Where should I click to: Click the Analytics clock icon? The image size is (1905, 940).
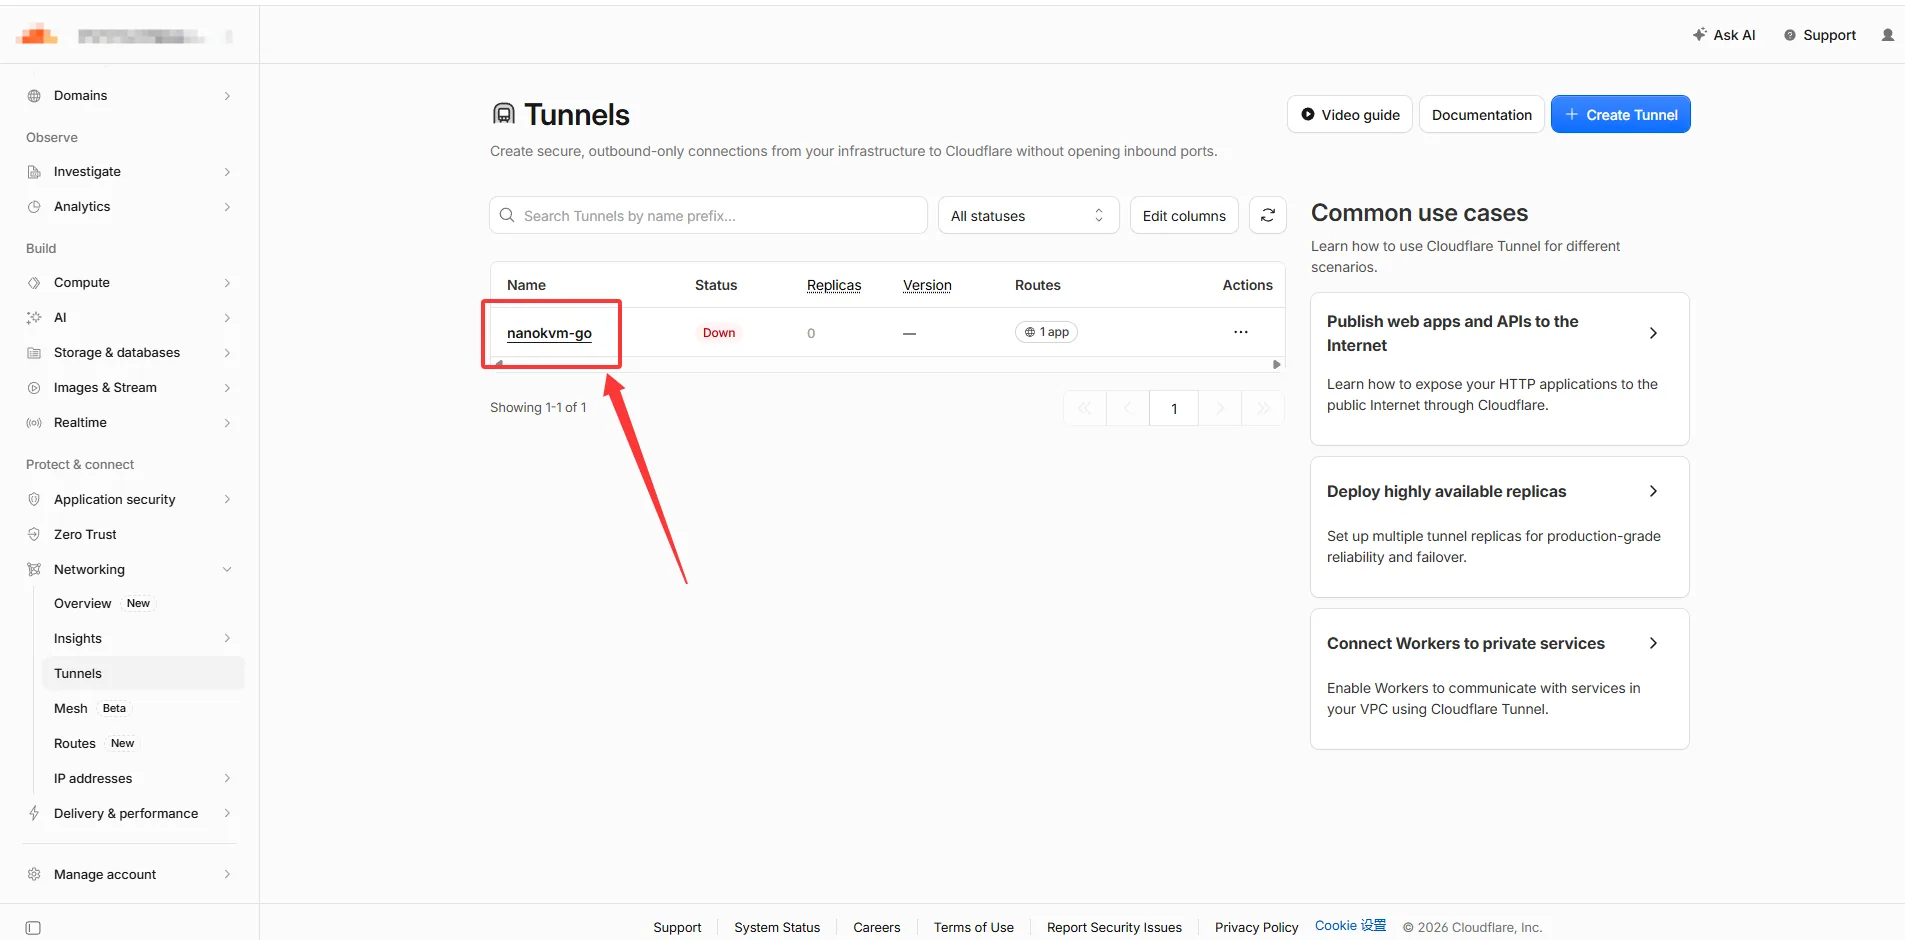tap(34, 207)
